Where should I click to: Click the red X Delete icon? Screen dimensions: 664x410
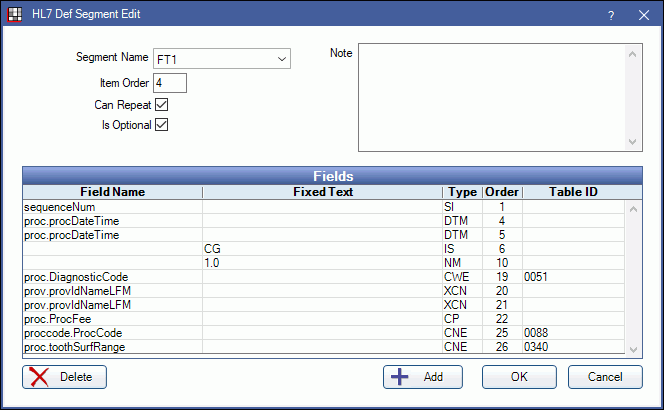40,377
